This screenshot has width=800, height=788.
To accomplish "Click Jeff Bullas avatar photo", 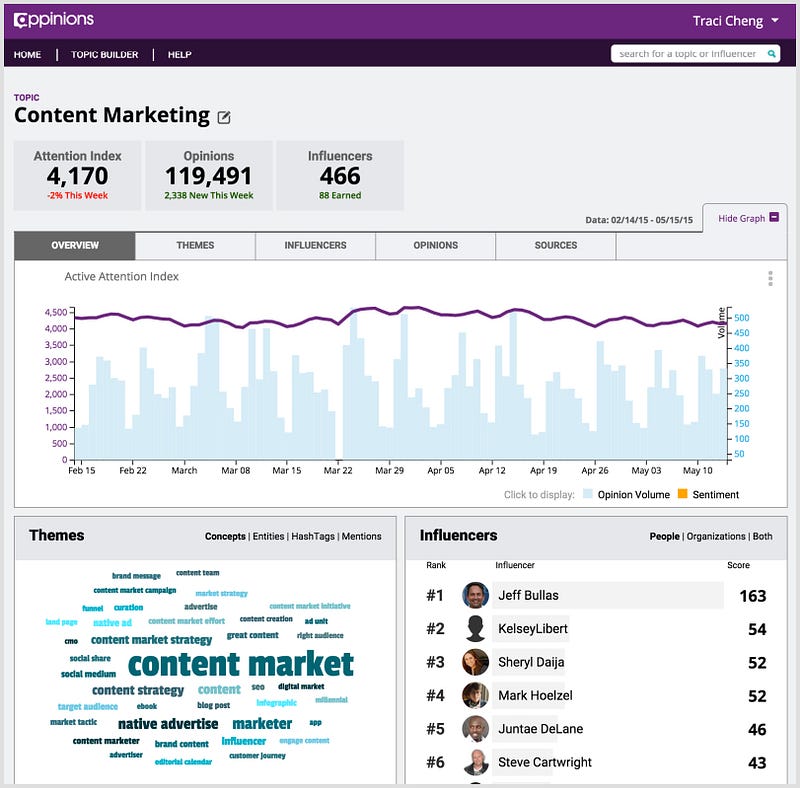I will click(x=476, y=595).
